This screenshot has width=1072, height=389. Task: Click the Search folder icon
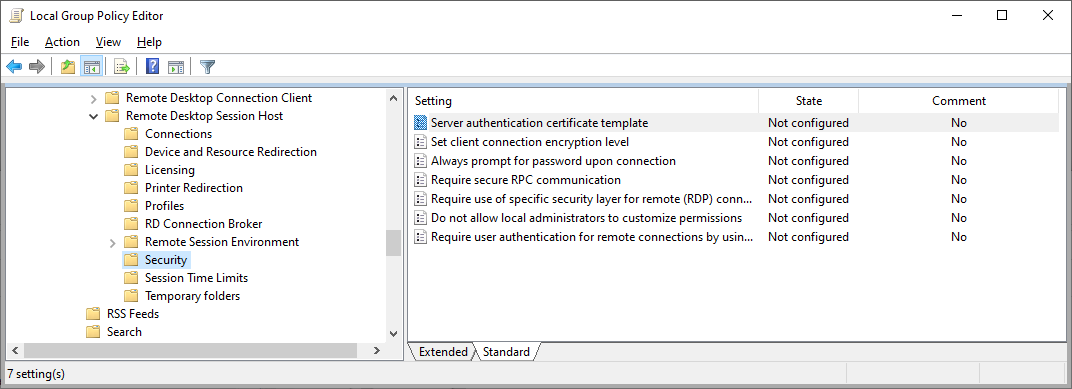[x=93, y=332]
